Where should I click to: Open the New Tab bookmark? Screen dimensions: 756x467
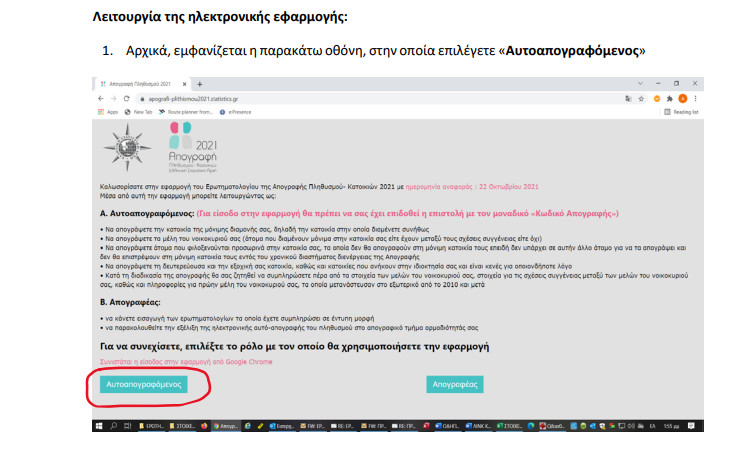(140, 113)
